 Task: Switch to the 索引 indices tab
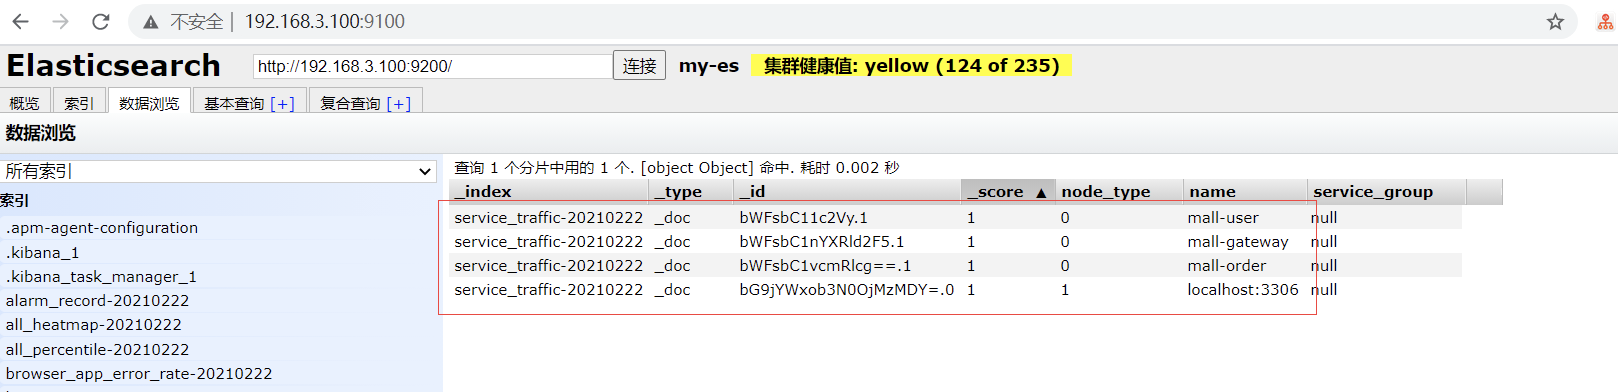point(78,102)
